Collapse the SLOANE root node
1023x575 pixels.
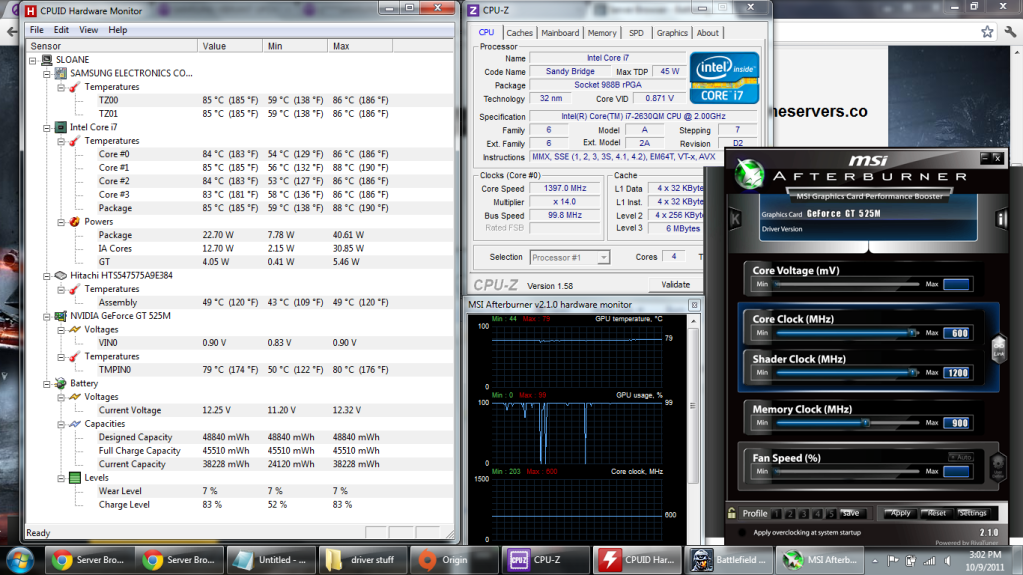33,60
